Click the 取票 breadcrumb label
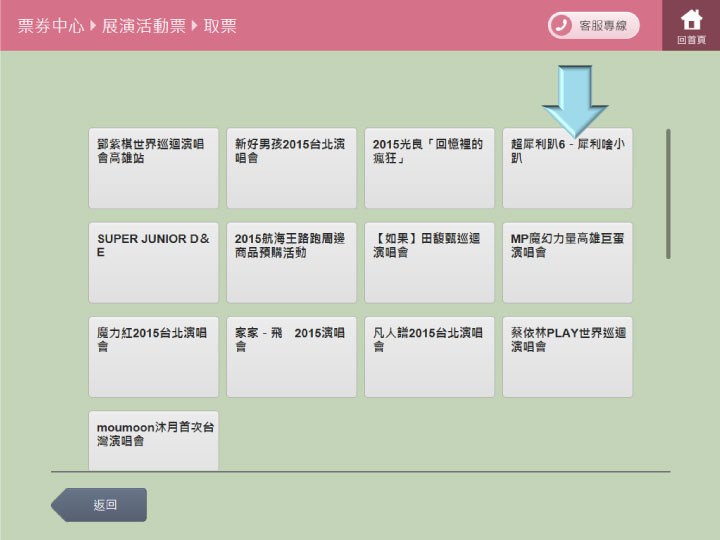 [220, 26]
